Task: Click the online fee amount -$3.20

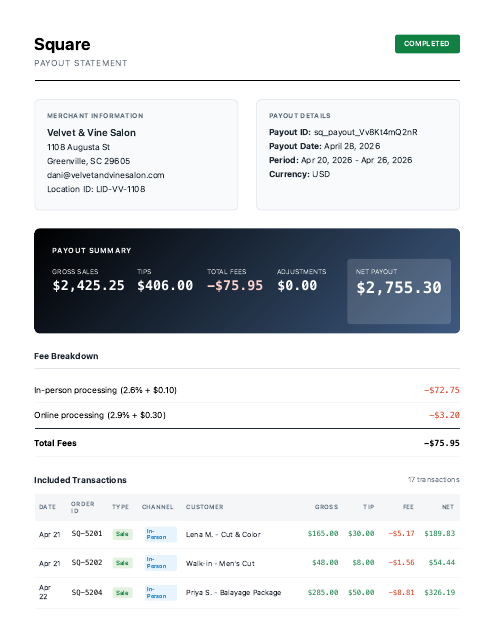Action: (444, 415)
